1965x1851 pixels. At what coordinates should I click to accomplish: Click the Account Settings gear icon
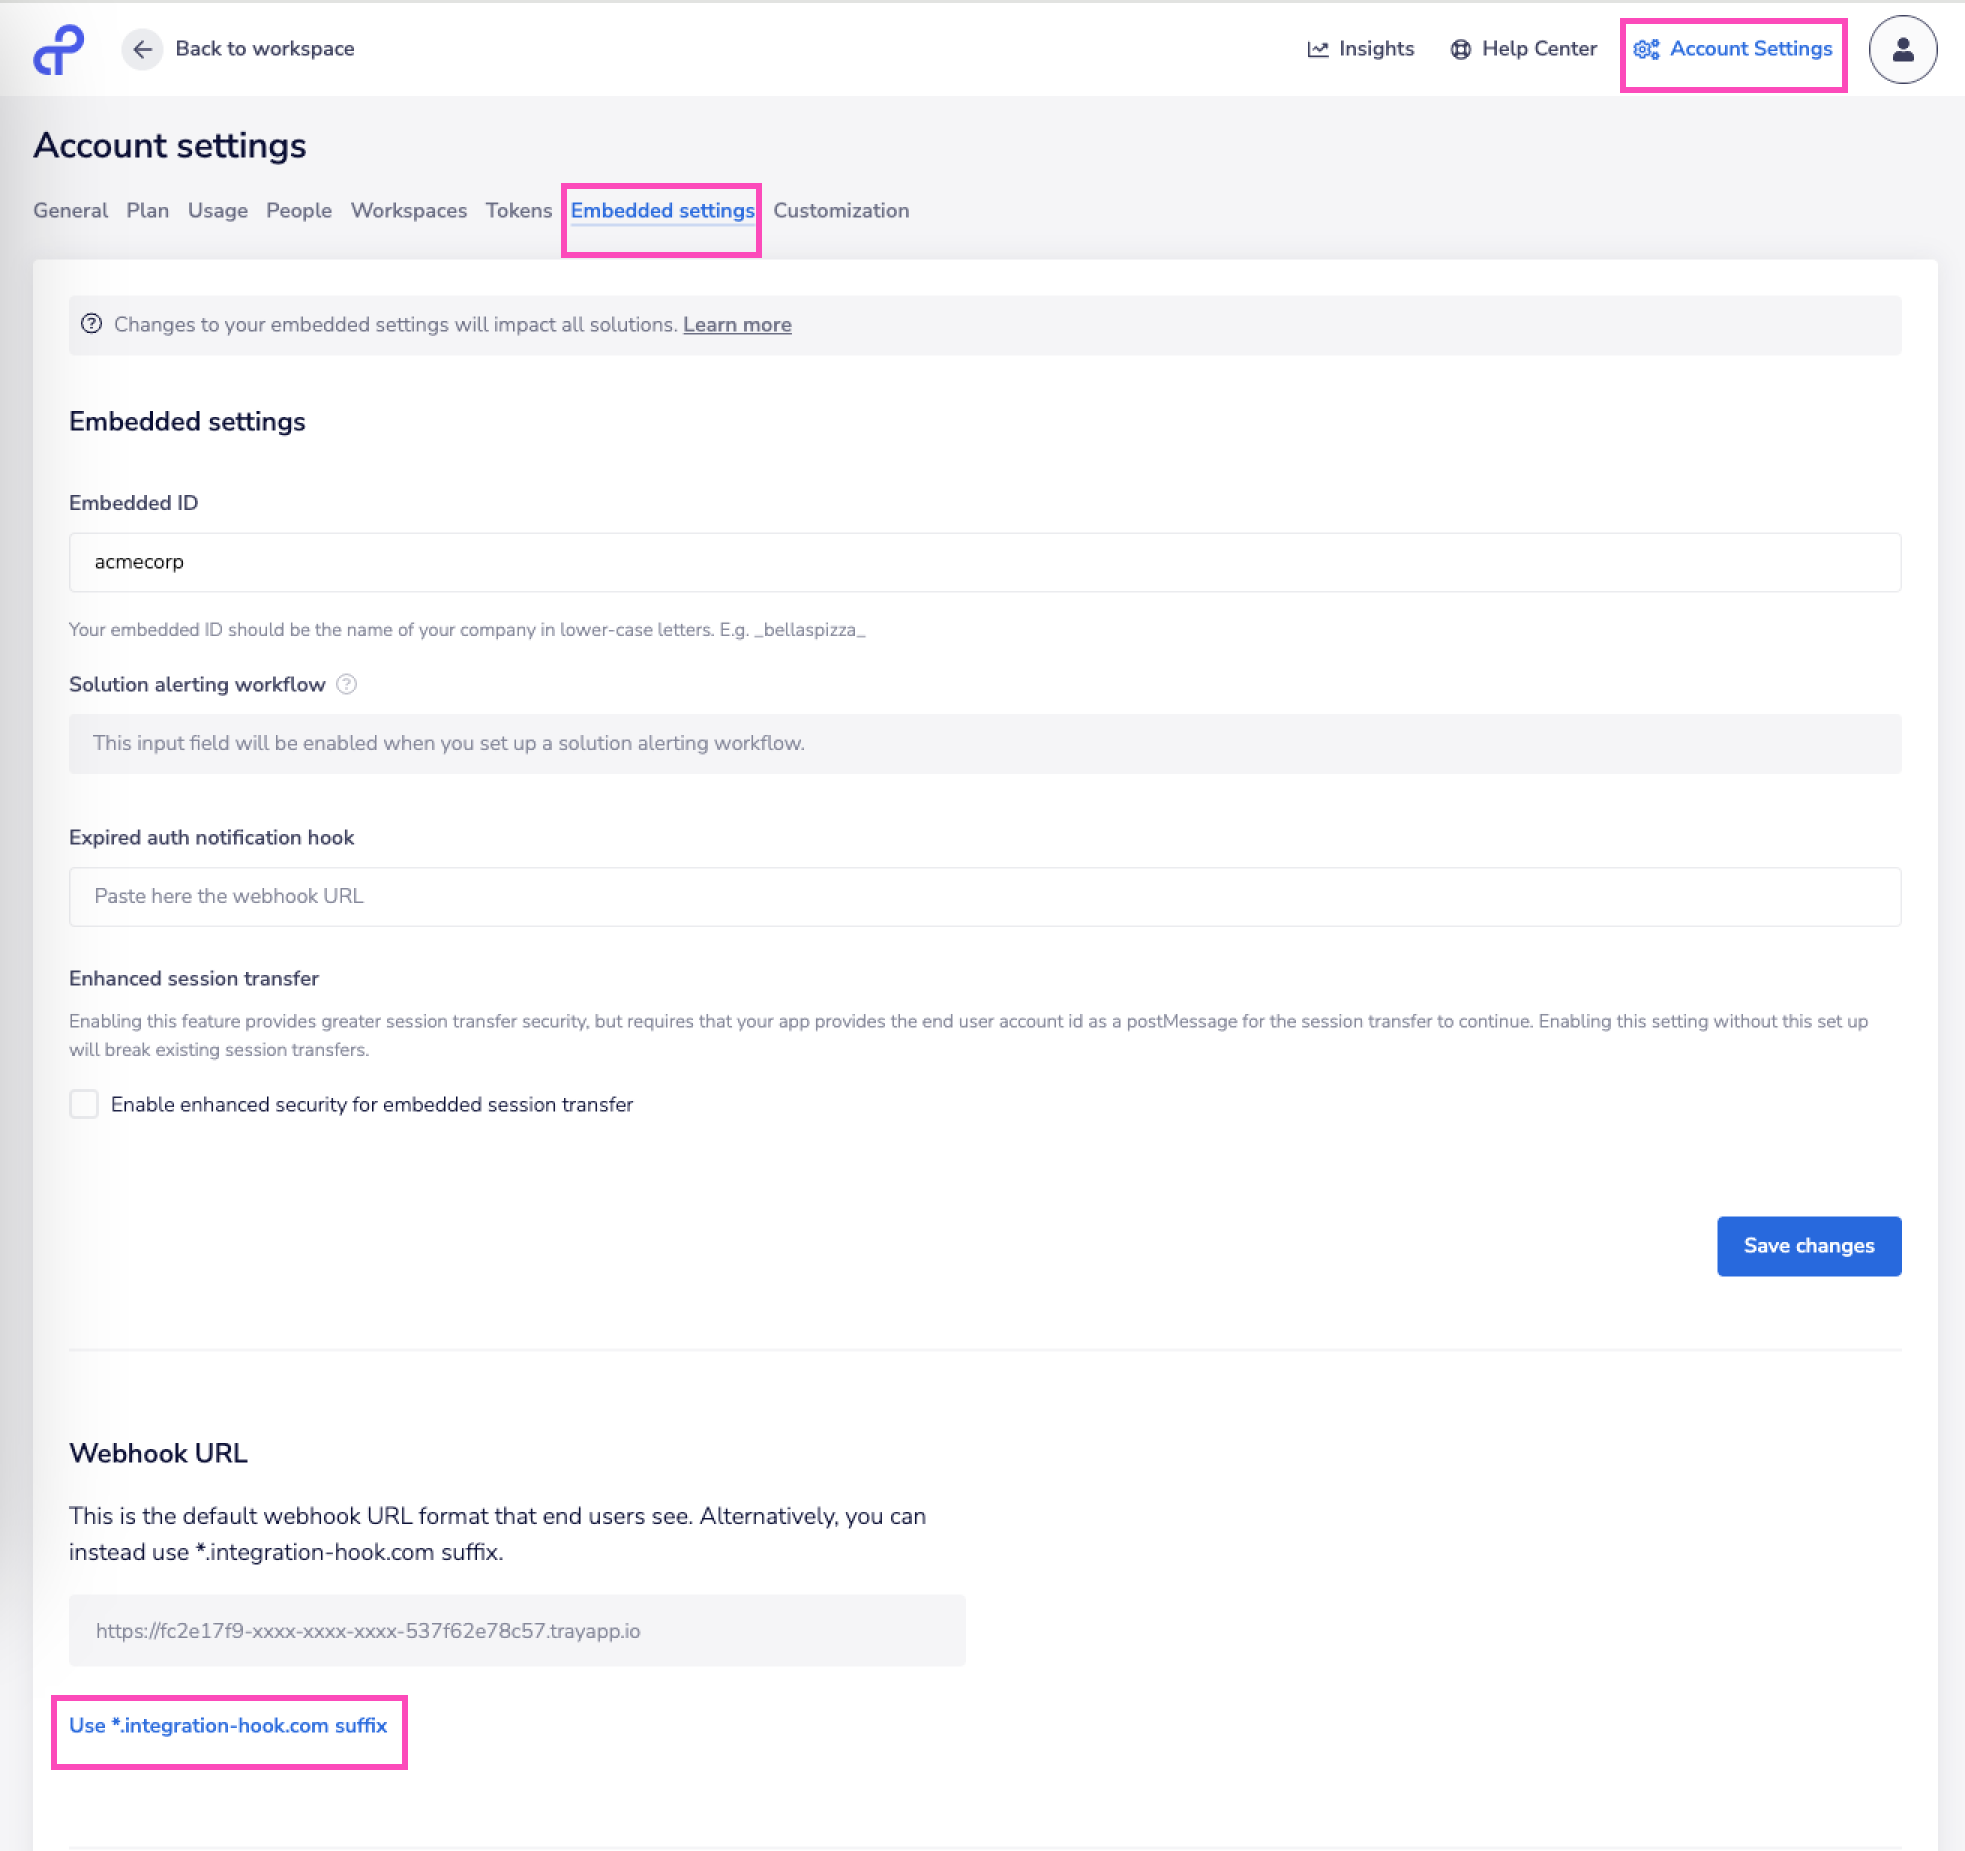coord(1646,49)
